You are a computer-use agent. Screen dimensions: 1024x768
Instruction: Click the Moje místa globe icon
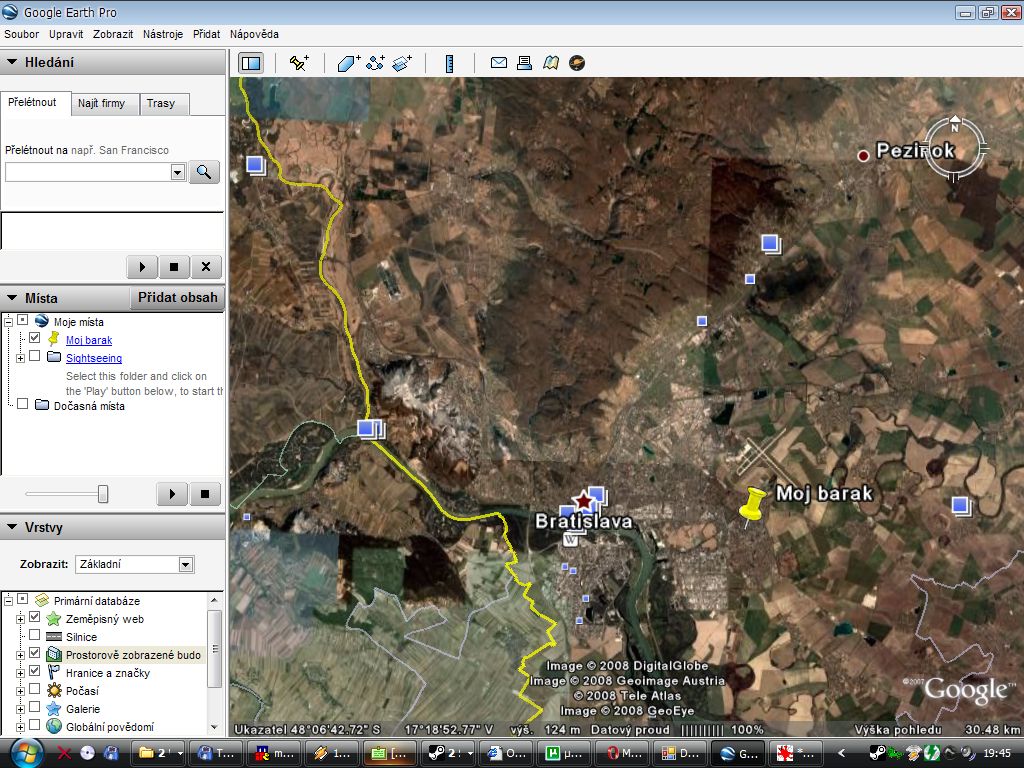(x=42, y=321)
